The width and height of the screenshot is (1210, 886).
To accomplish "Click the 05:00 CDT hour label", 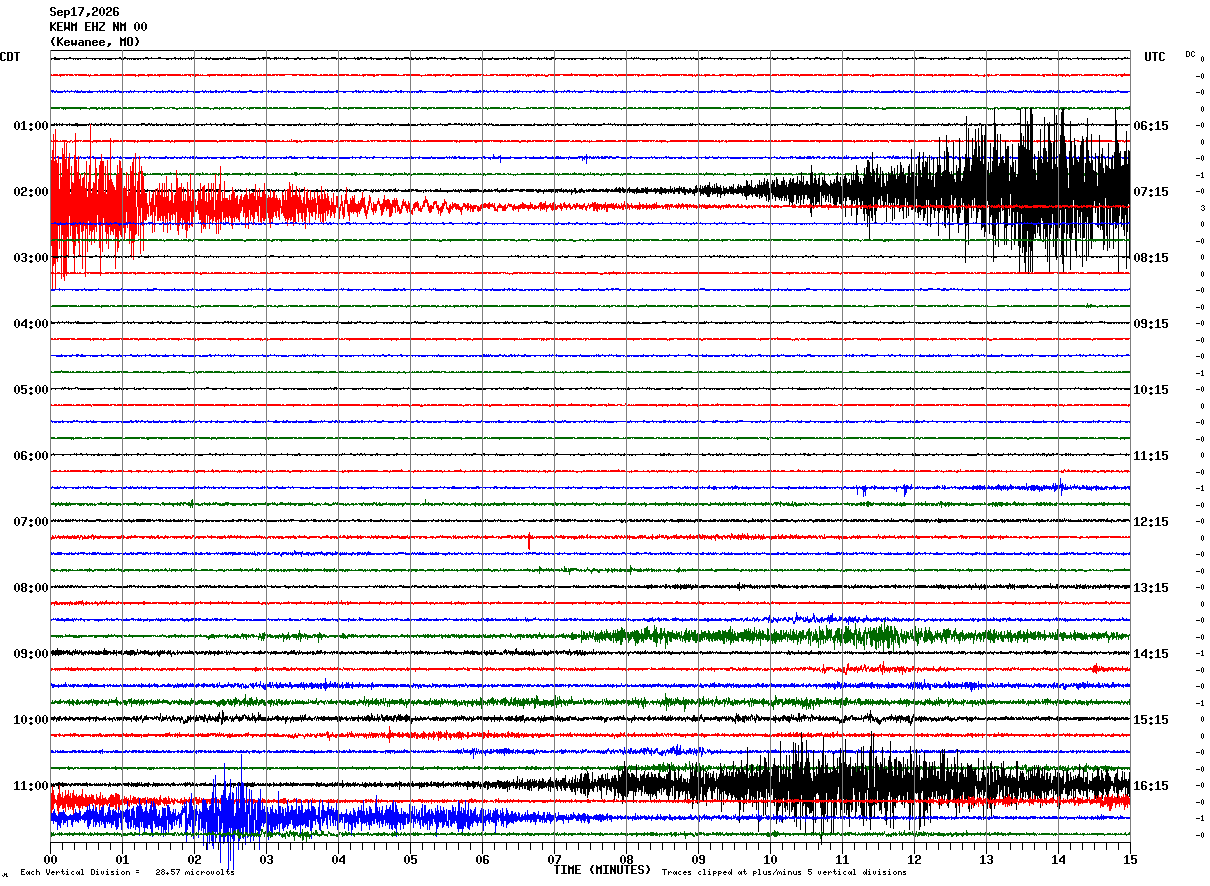I will point(30,389).
